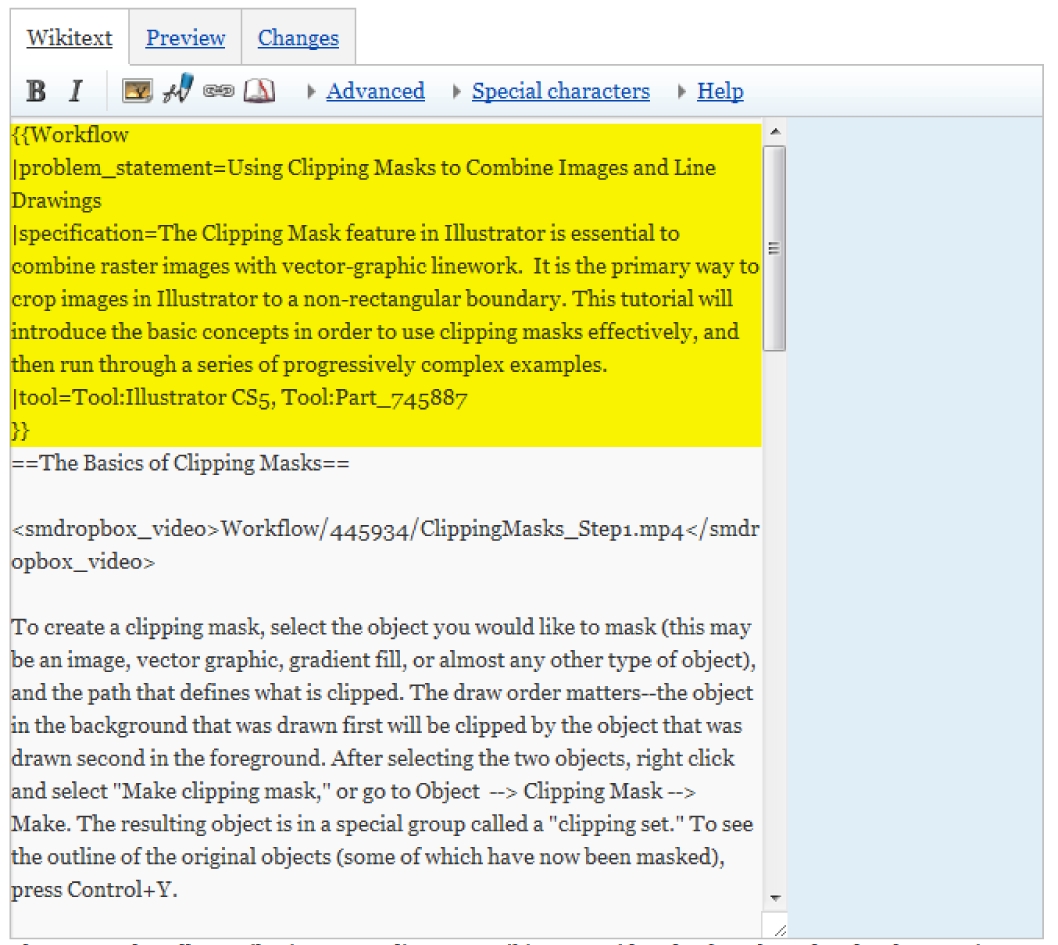The height and width of the screenshot is (945, 1058).
Task: Click the '|tool=Tool:Illustrator CS5' line
Action: coord(240,397)
